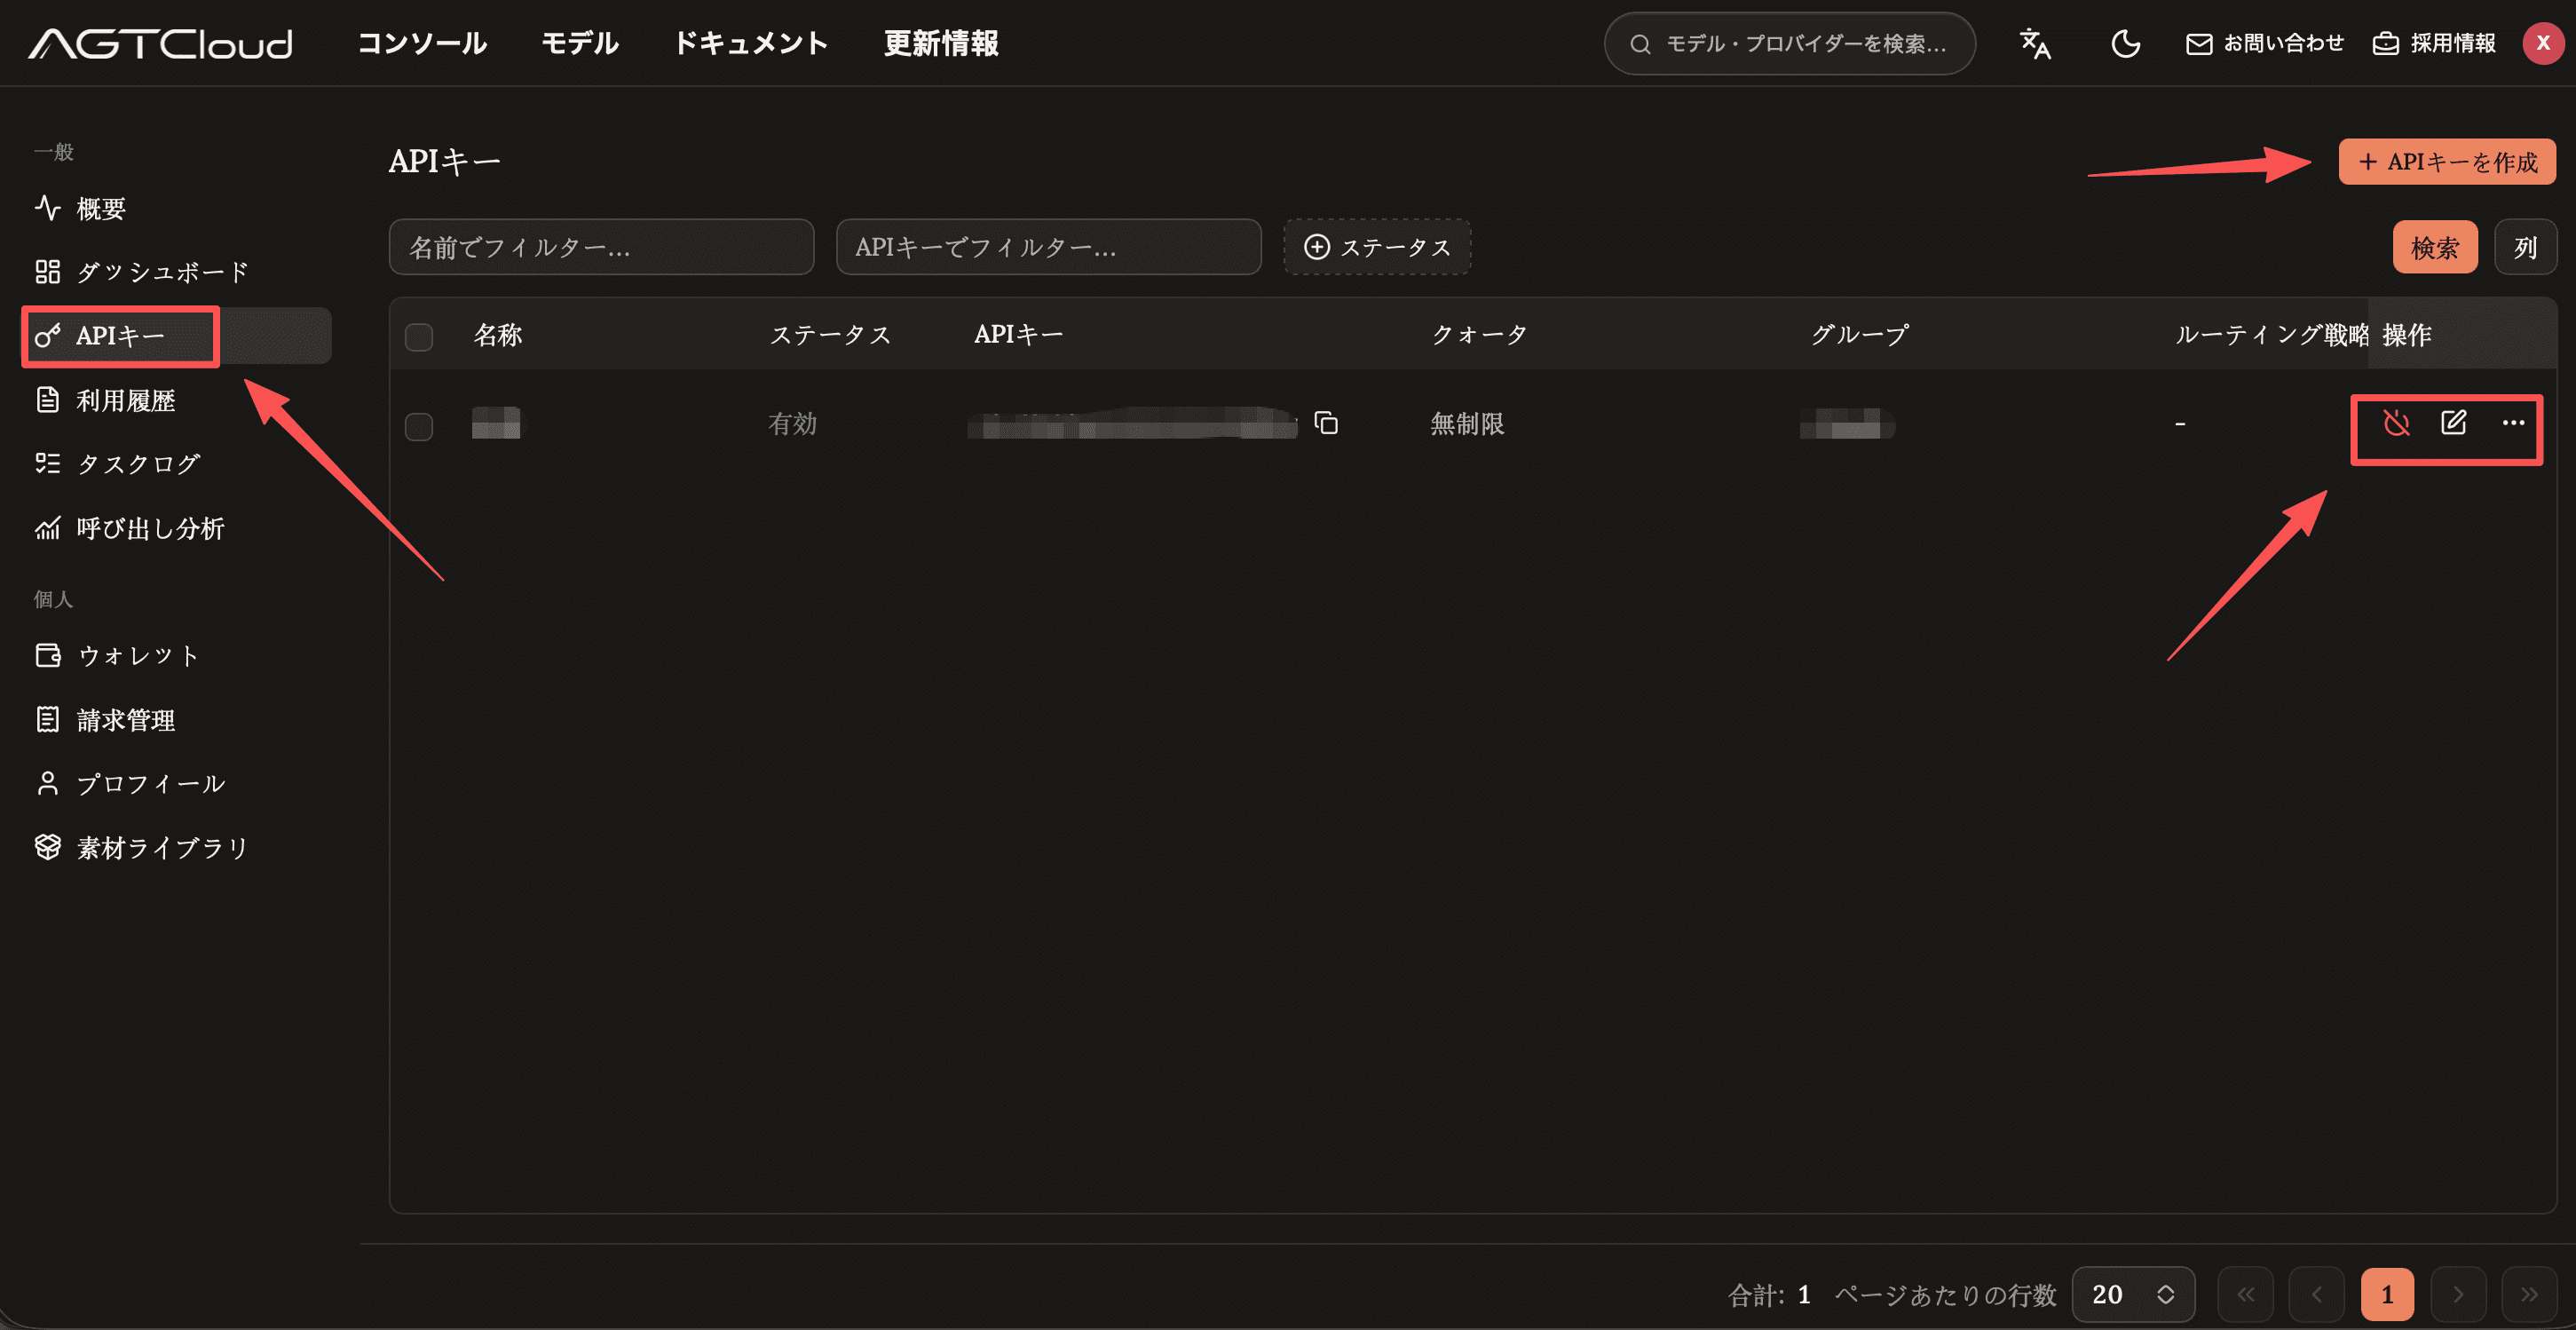This screenshot has height=1330, width=2576.
Task: Go to last page double-chevron
Action: [2529, 1294]
